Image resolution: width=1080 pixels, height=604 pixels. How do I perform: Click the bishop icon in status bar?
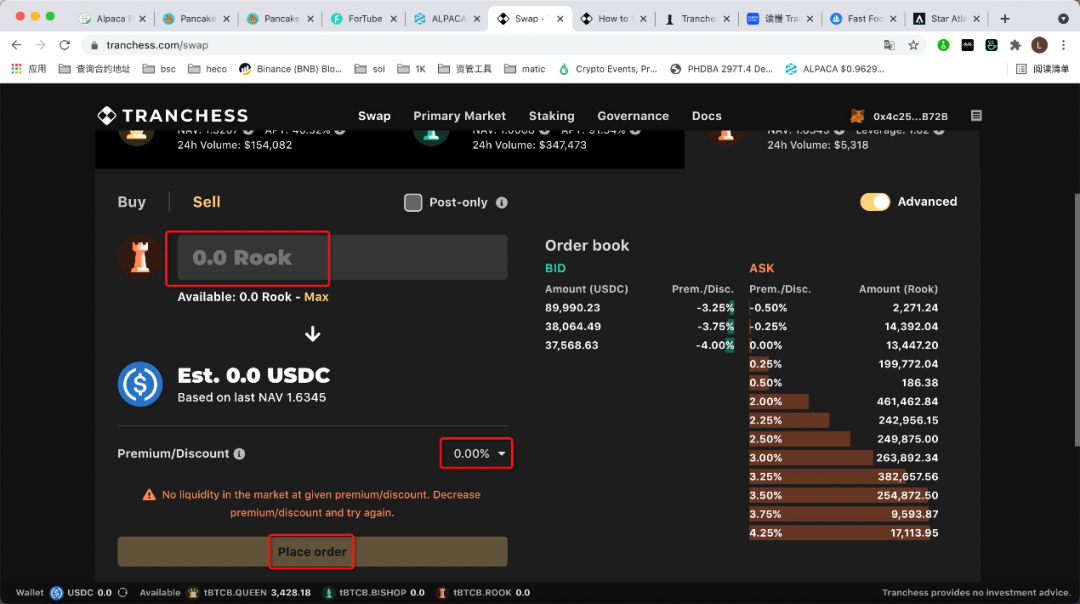click(329, 592)
